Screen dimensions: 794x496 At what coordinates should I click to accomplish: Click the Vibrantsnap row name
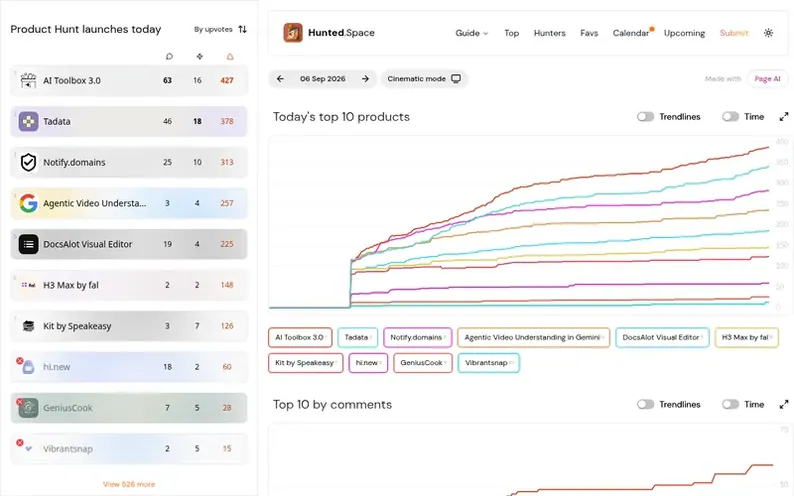point(68,449)
